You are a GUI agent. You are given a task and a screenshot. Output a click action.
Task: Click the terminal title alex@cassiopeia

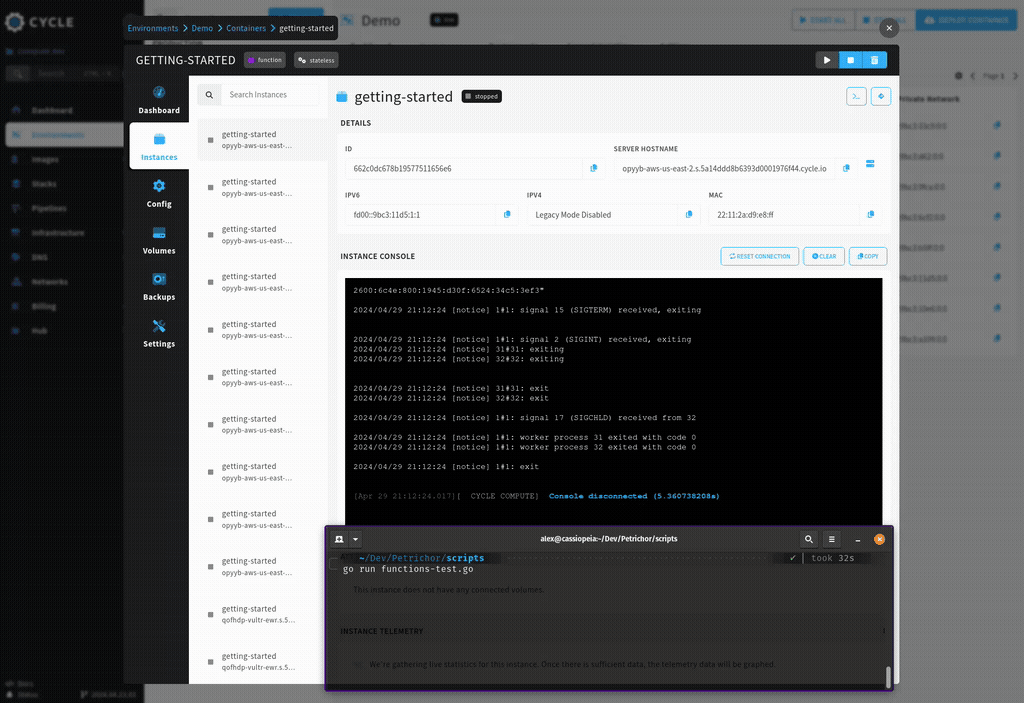coord(609,539)
